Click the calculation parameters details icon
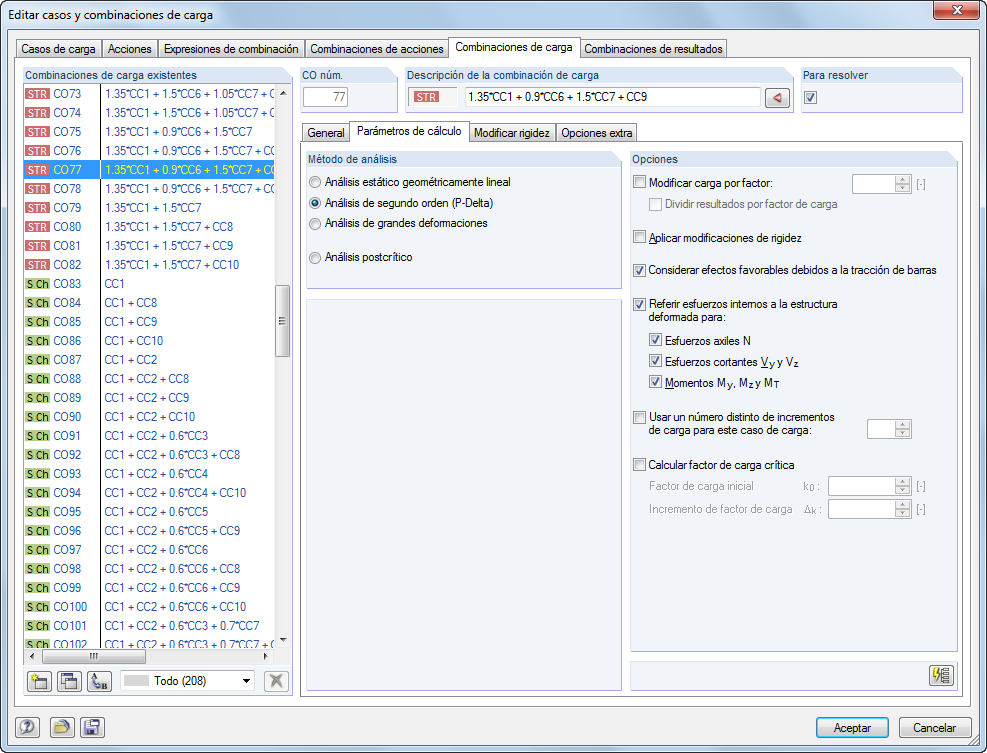This screenshot has width=987, height=753. pyautogui.click(x=941, y=675)
